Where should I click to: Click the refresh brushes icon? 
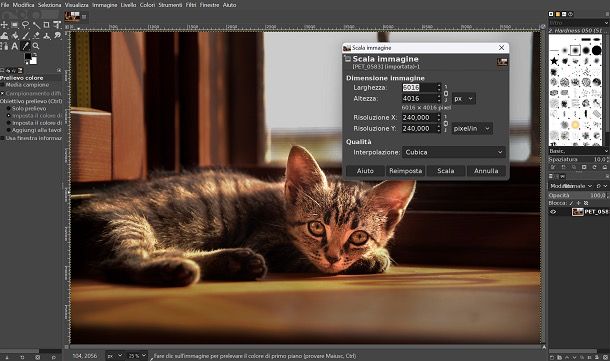coord(594,167)
